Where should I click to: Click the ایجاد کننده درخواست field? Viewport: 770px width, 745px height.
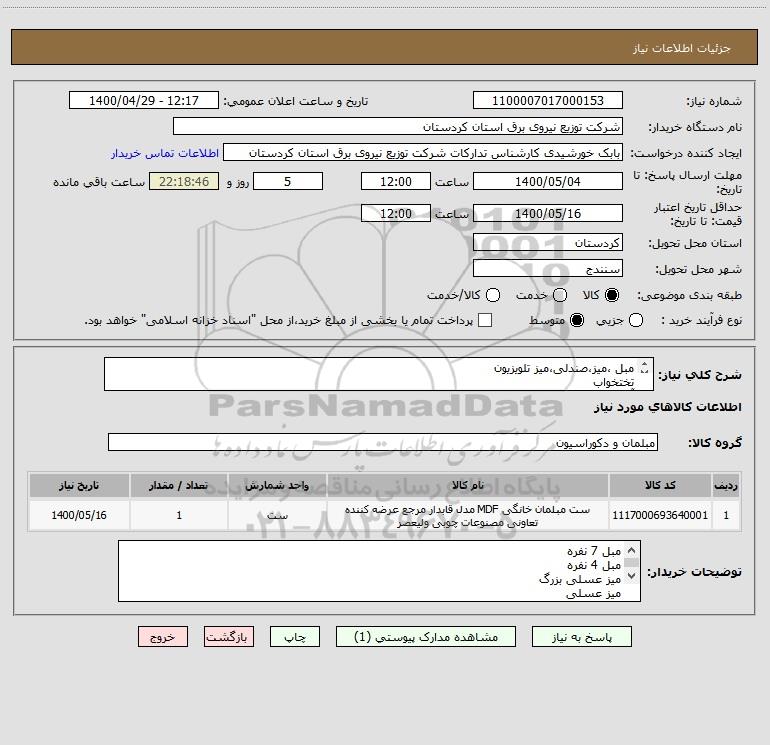coord(422,153)
